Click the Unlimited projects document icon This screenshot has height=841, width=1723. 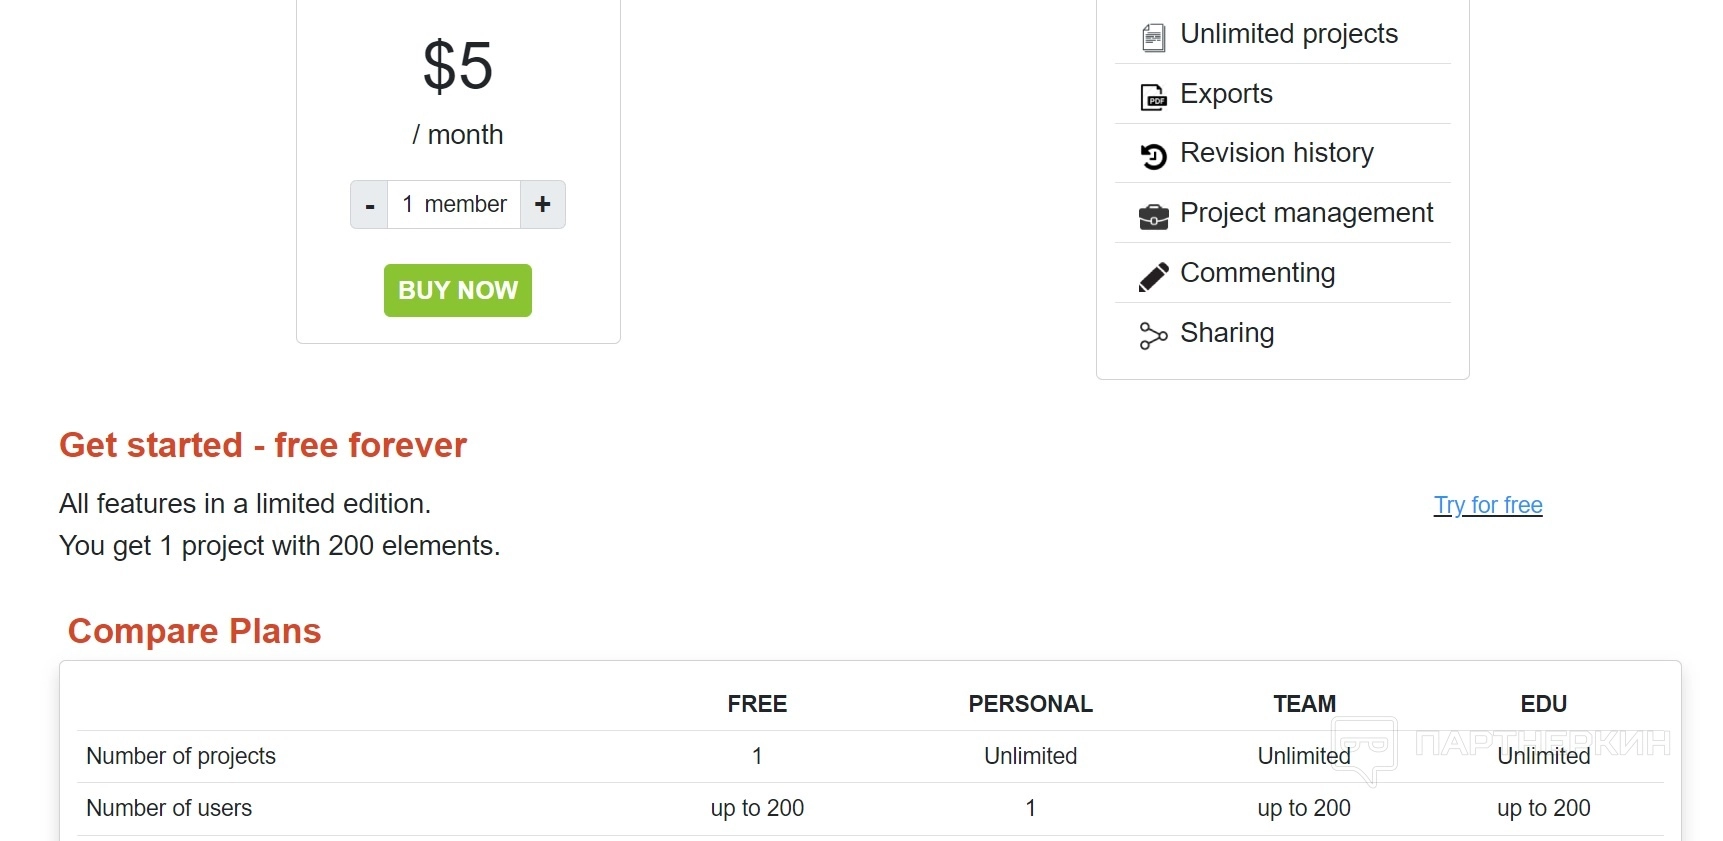click(x=1153, y=37)
